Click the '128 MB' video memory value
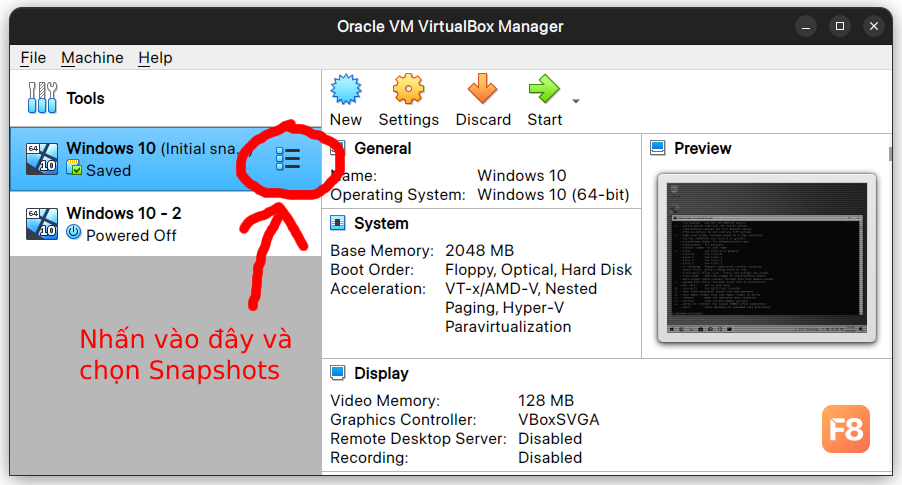902x485 pixels. tap(546, 400)
